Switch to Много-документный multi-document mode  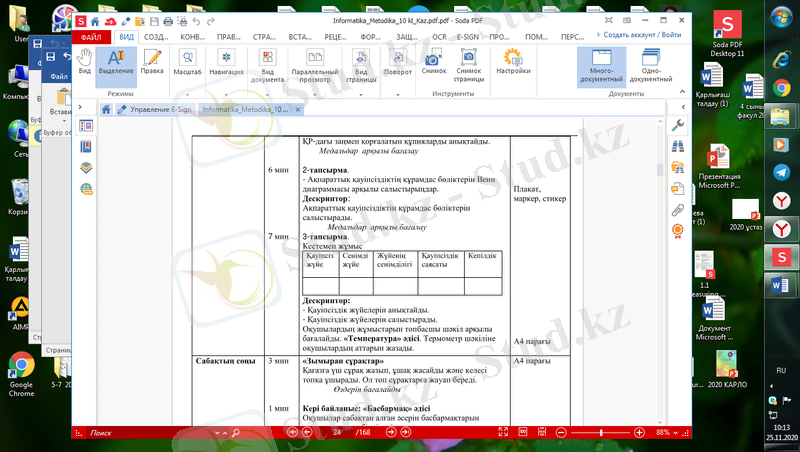tap(601, 64)
